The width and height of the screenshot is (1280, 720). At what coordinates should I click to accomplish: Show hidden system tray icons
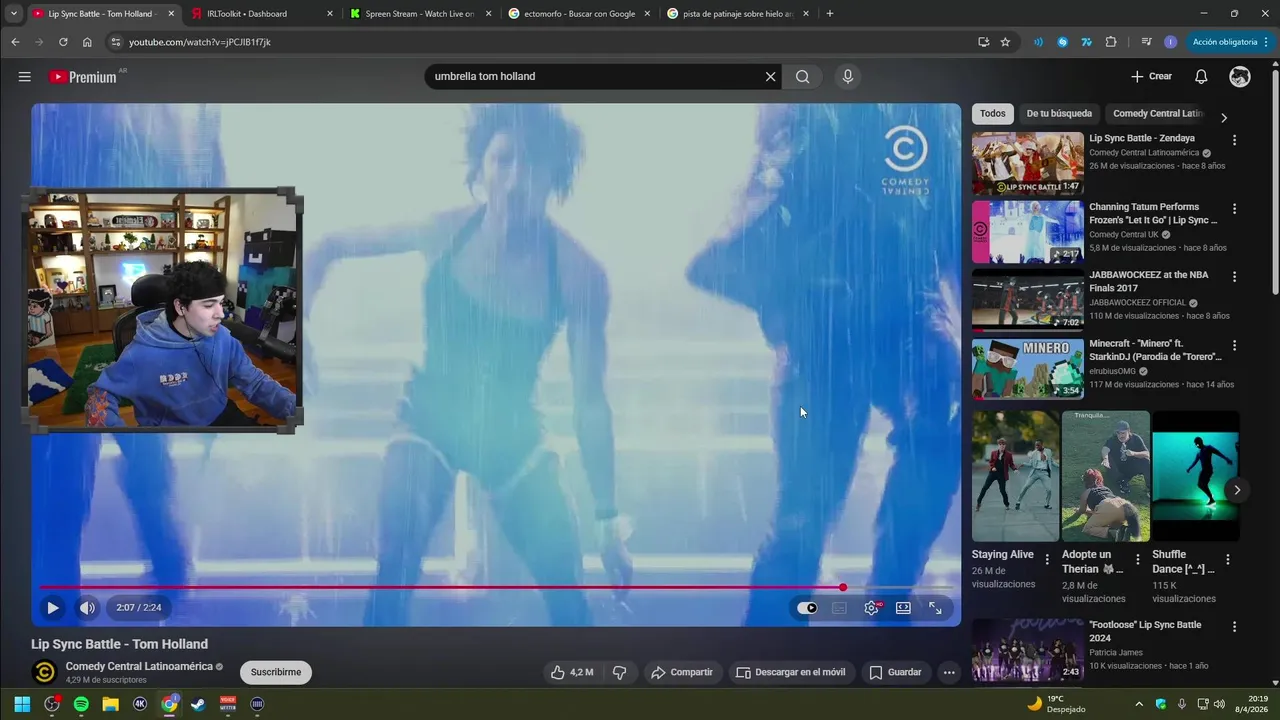(x=1138, y=704)
